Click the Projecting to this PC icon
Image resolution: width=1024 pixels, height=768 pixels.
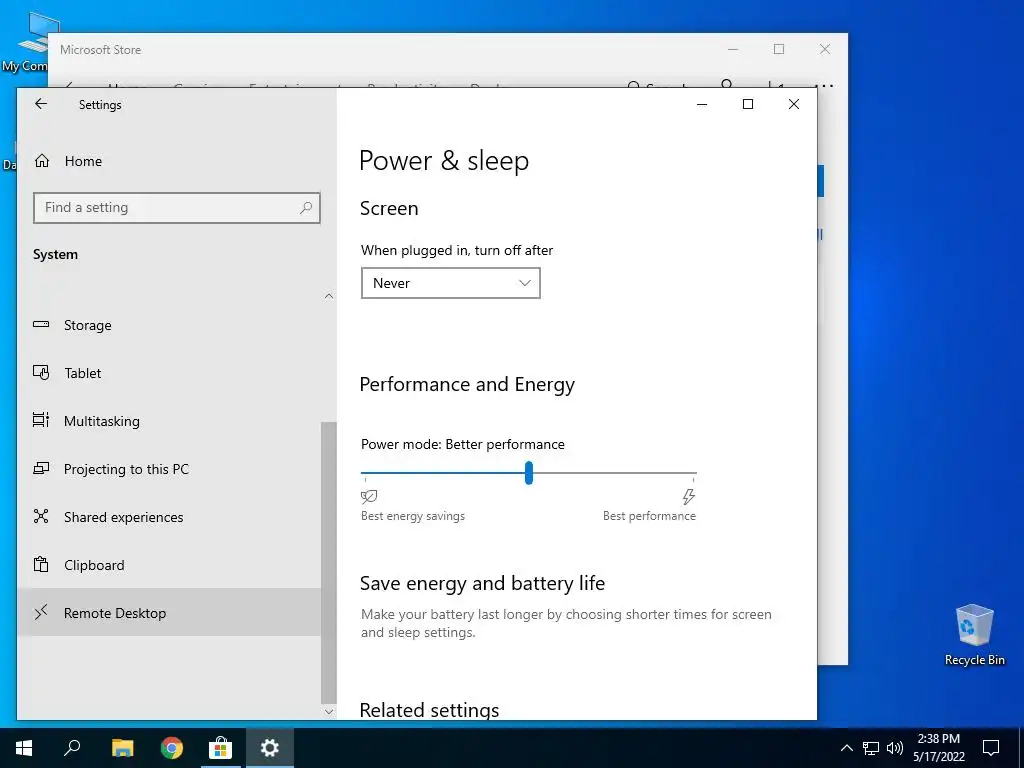click(x=41, y=468)
